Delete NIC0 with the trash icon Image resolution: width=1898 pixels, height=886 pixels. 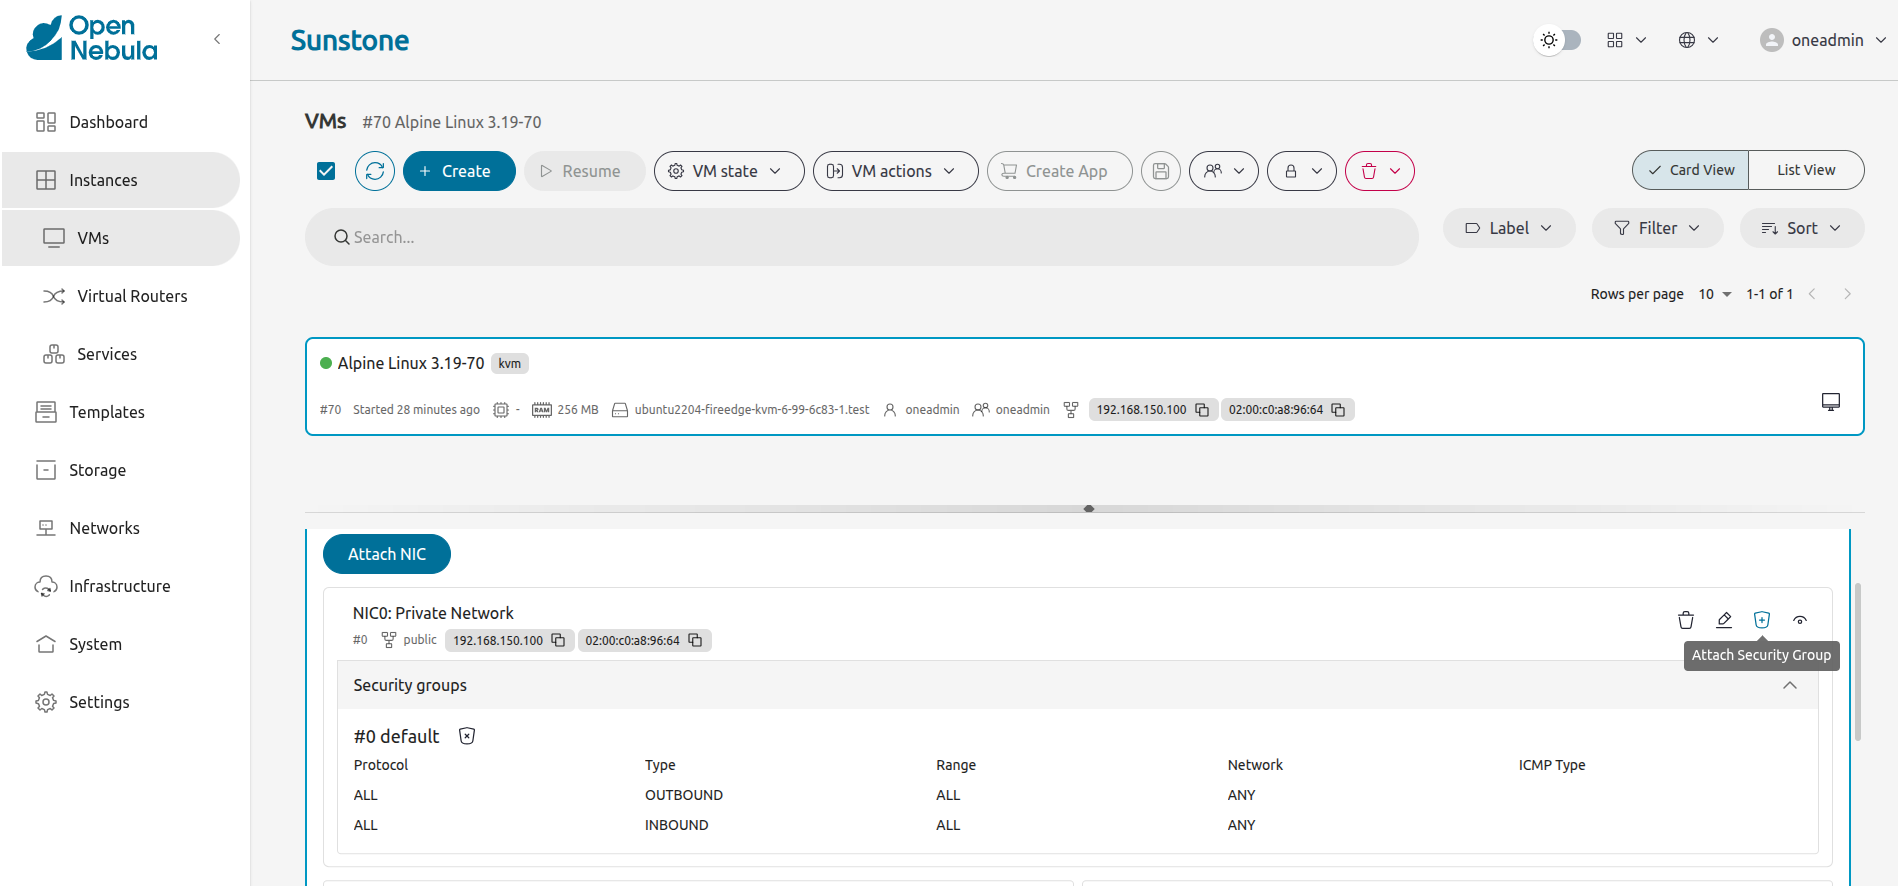tap(1685, 620)
